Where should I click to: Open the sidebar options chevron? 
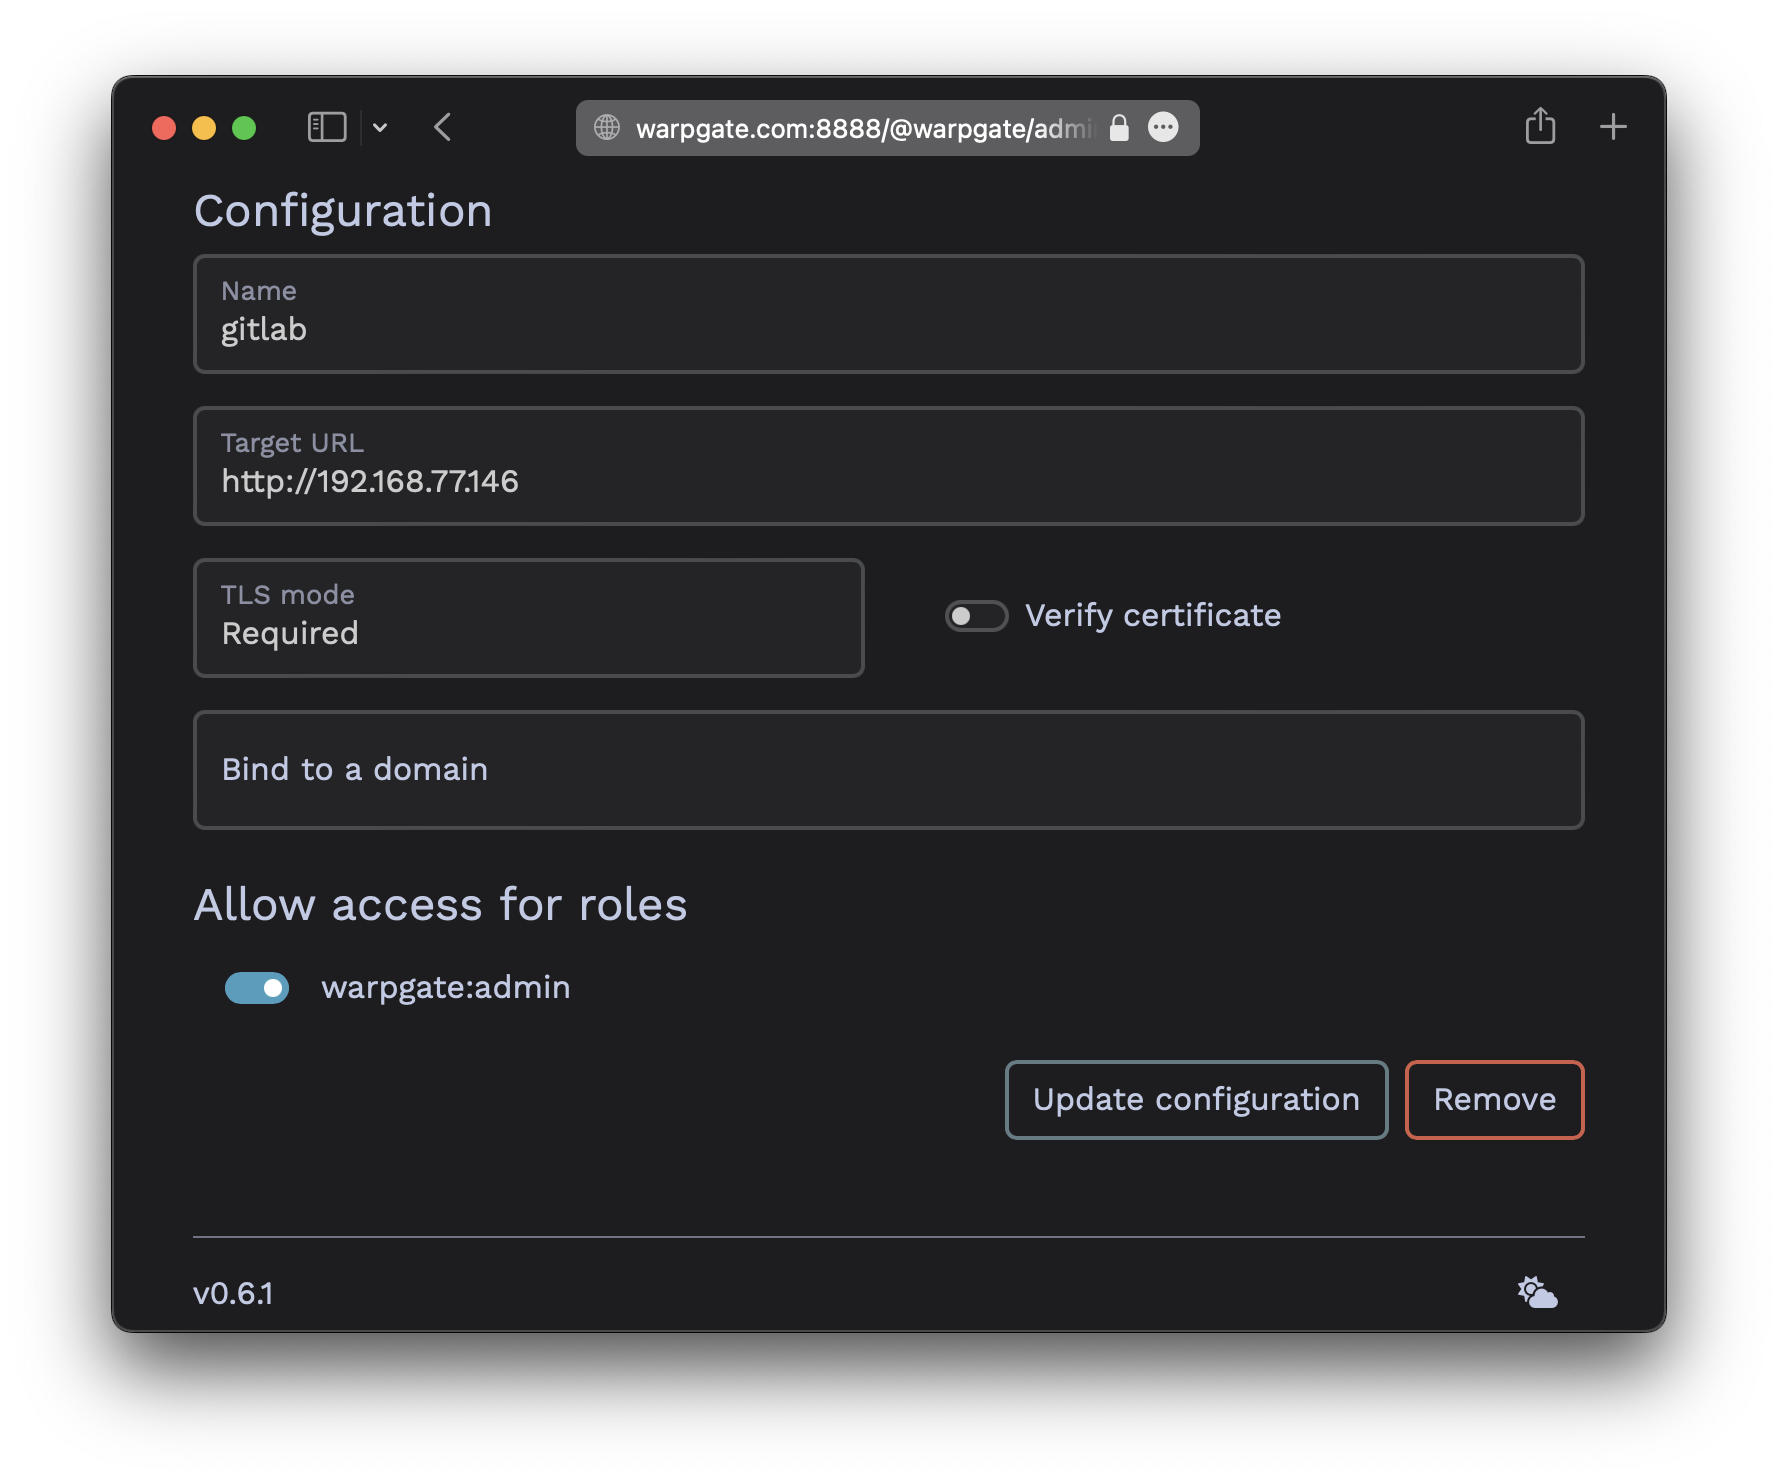point(380,127)
